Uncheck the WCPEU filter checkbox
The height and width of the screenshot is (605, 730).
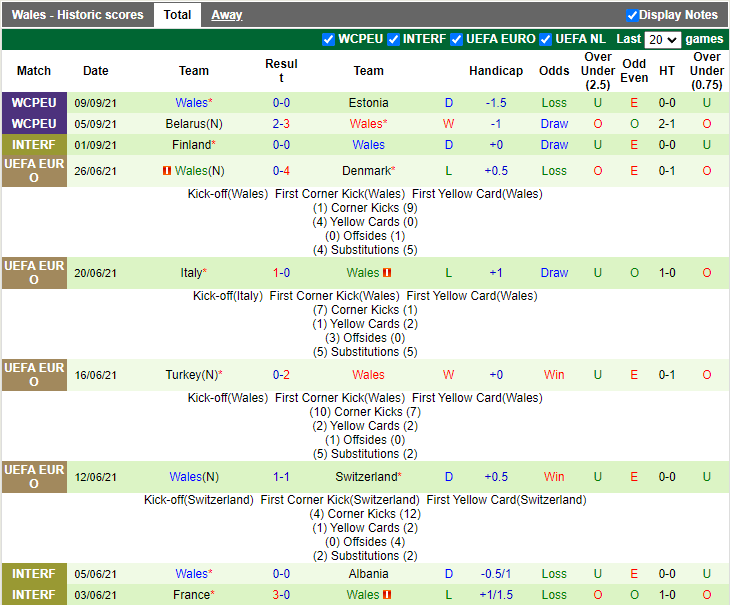coord(328,39)
